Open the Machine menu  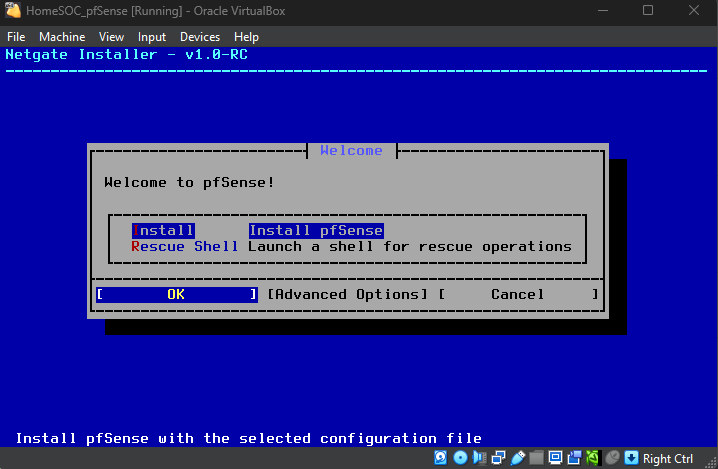62,37
